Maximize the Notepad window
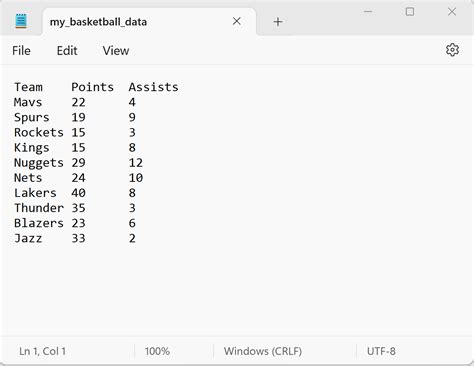 click(x=410, y=12)
